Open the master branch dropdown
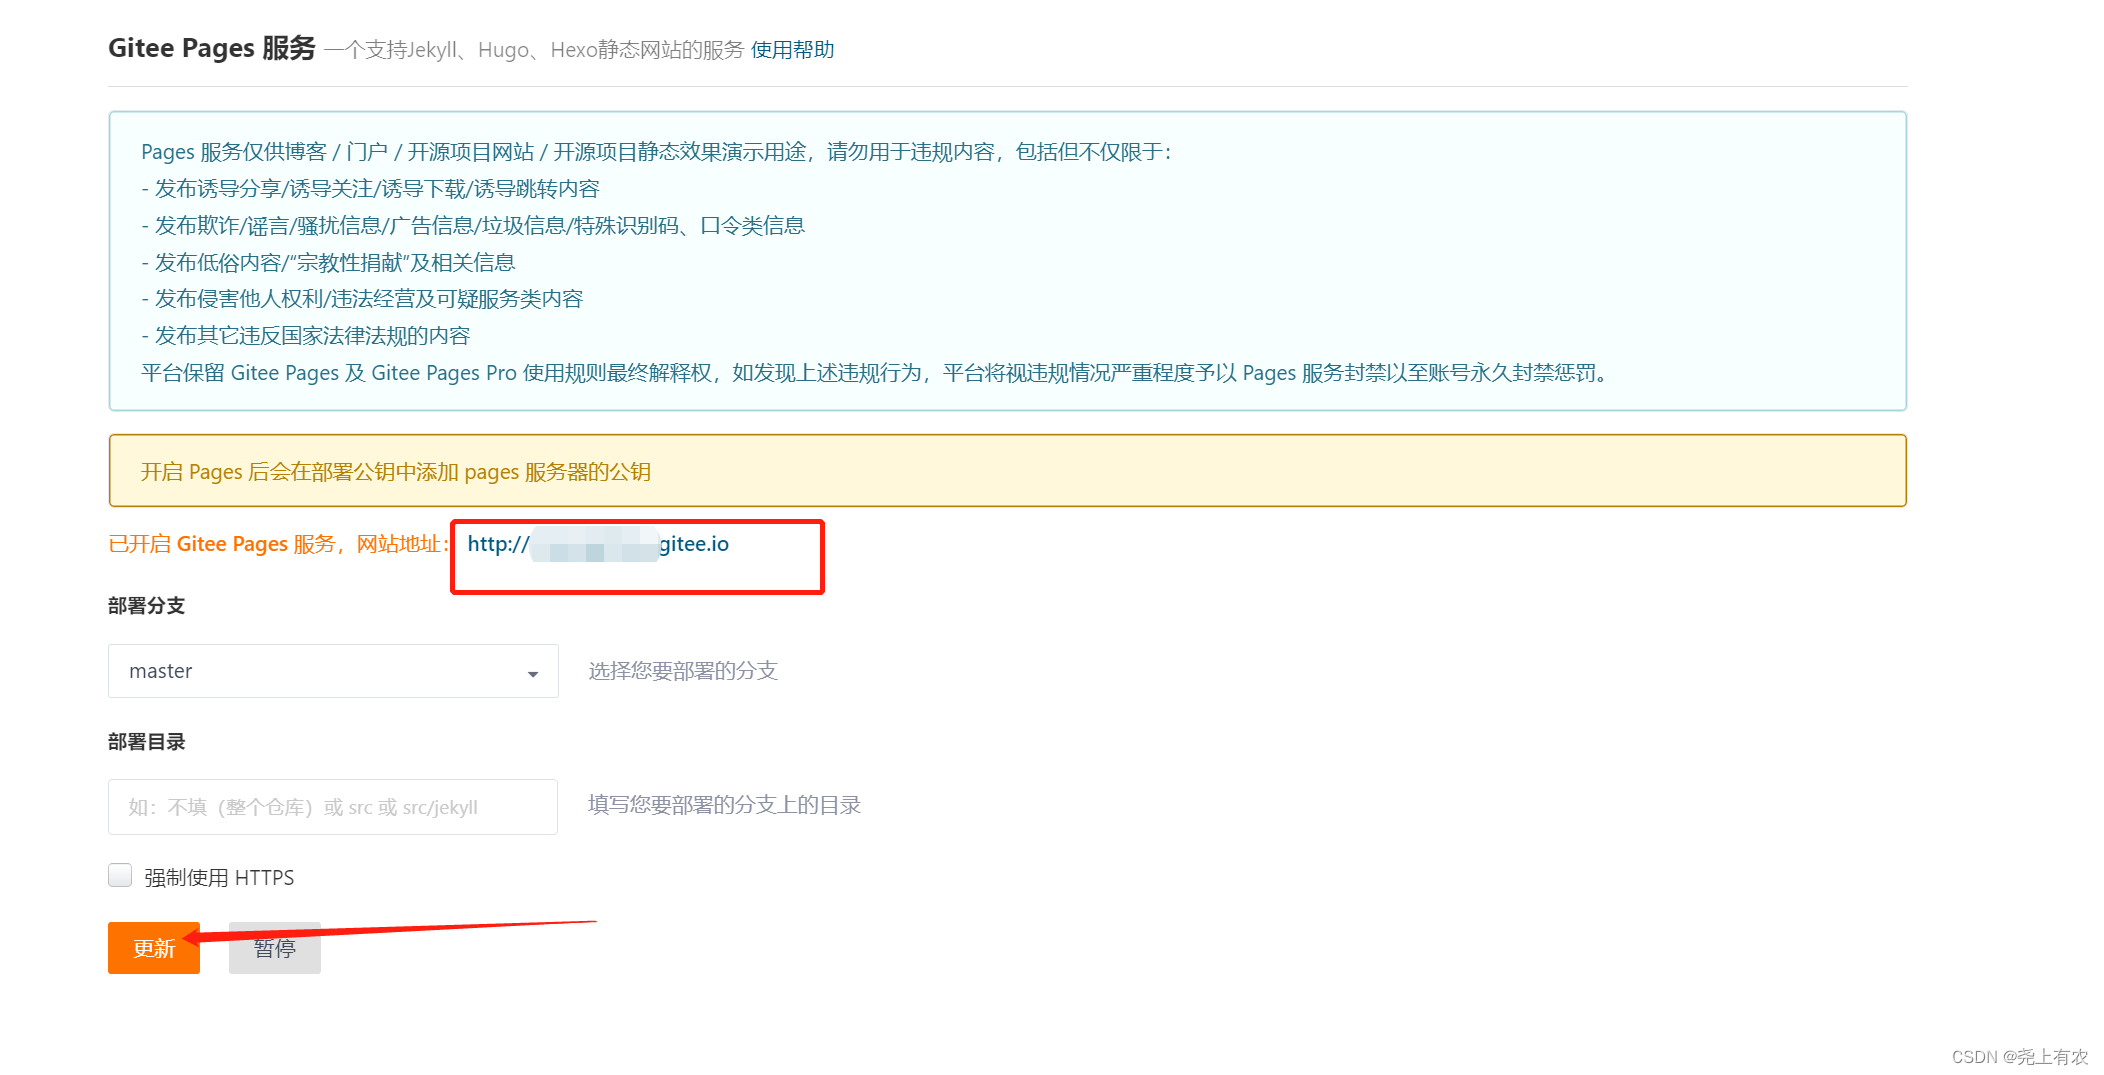 [x=333, y=671]
